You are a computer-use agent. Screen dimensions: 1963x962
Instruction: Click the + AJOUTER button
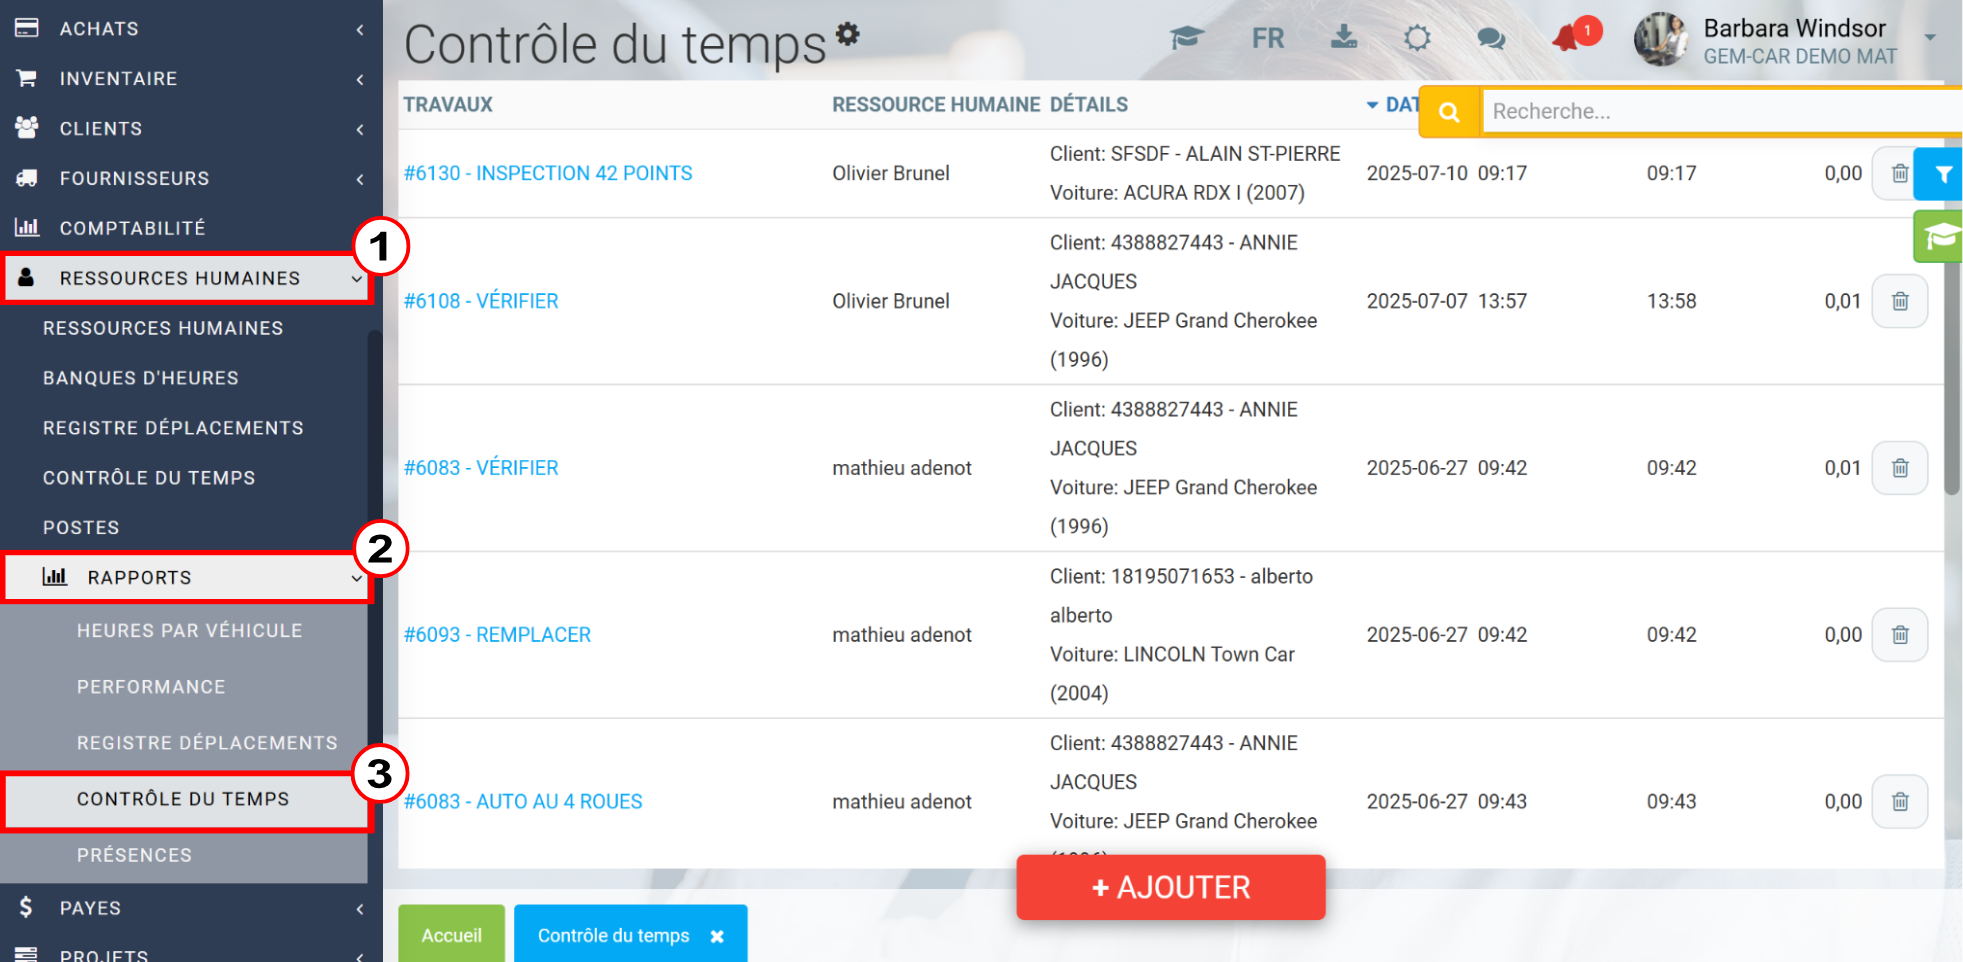click(1171, 887)
